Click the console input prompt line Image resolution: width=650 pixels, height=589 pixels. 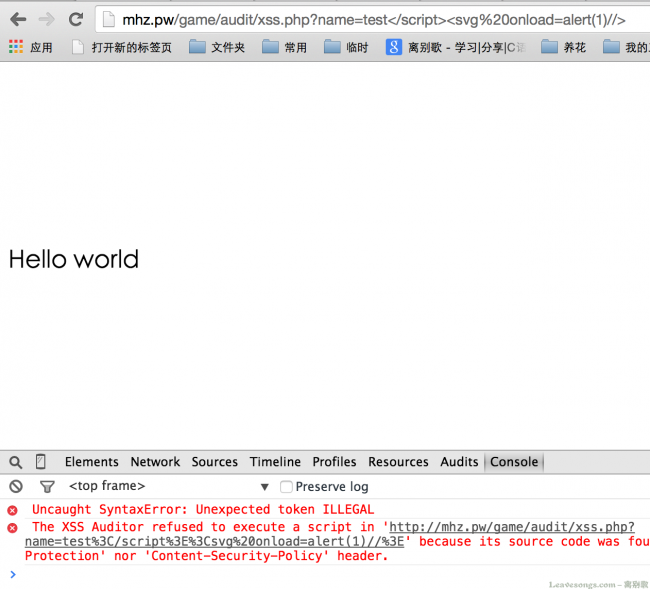tap(300, 574)
